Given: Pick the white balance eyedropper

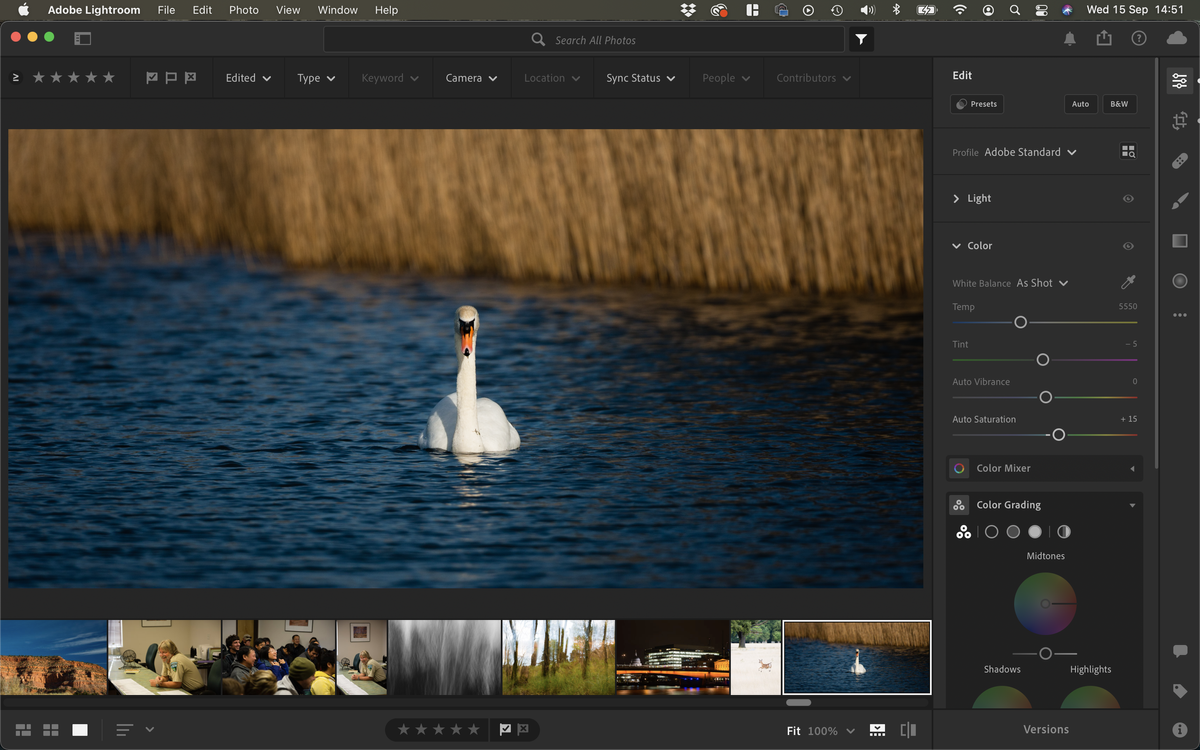Looking at the screenshot, I should coord(1128,283).
